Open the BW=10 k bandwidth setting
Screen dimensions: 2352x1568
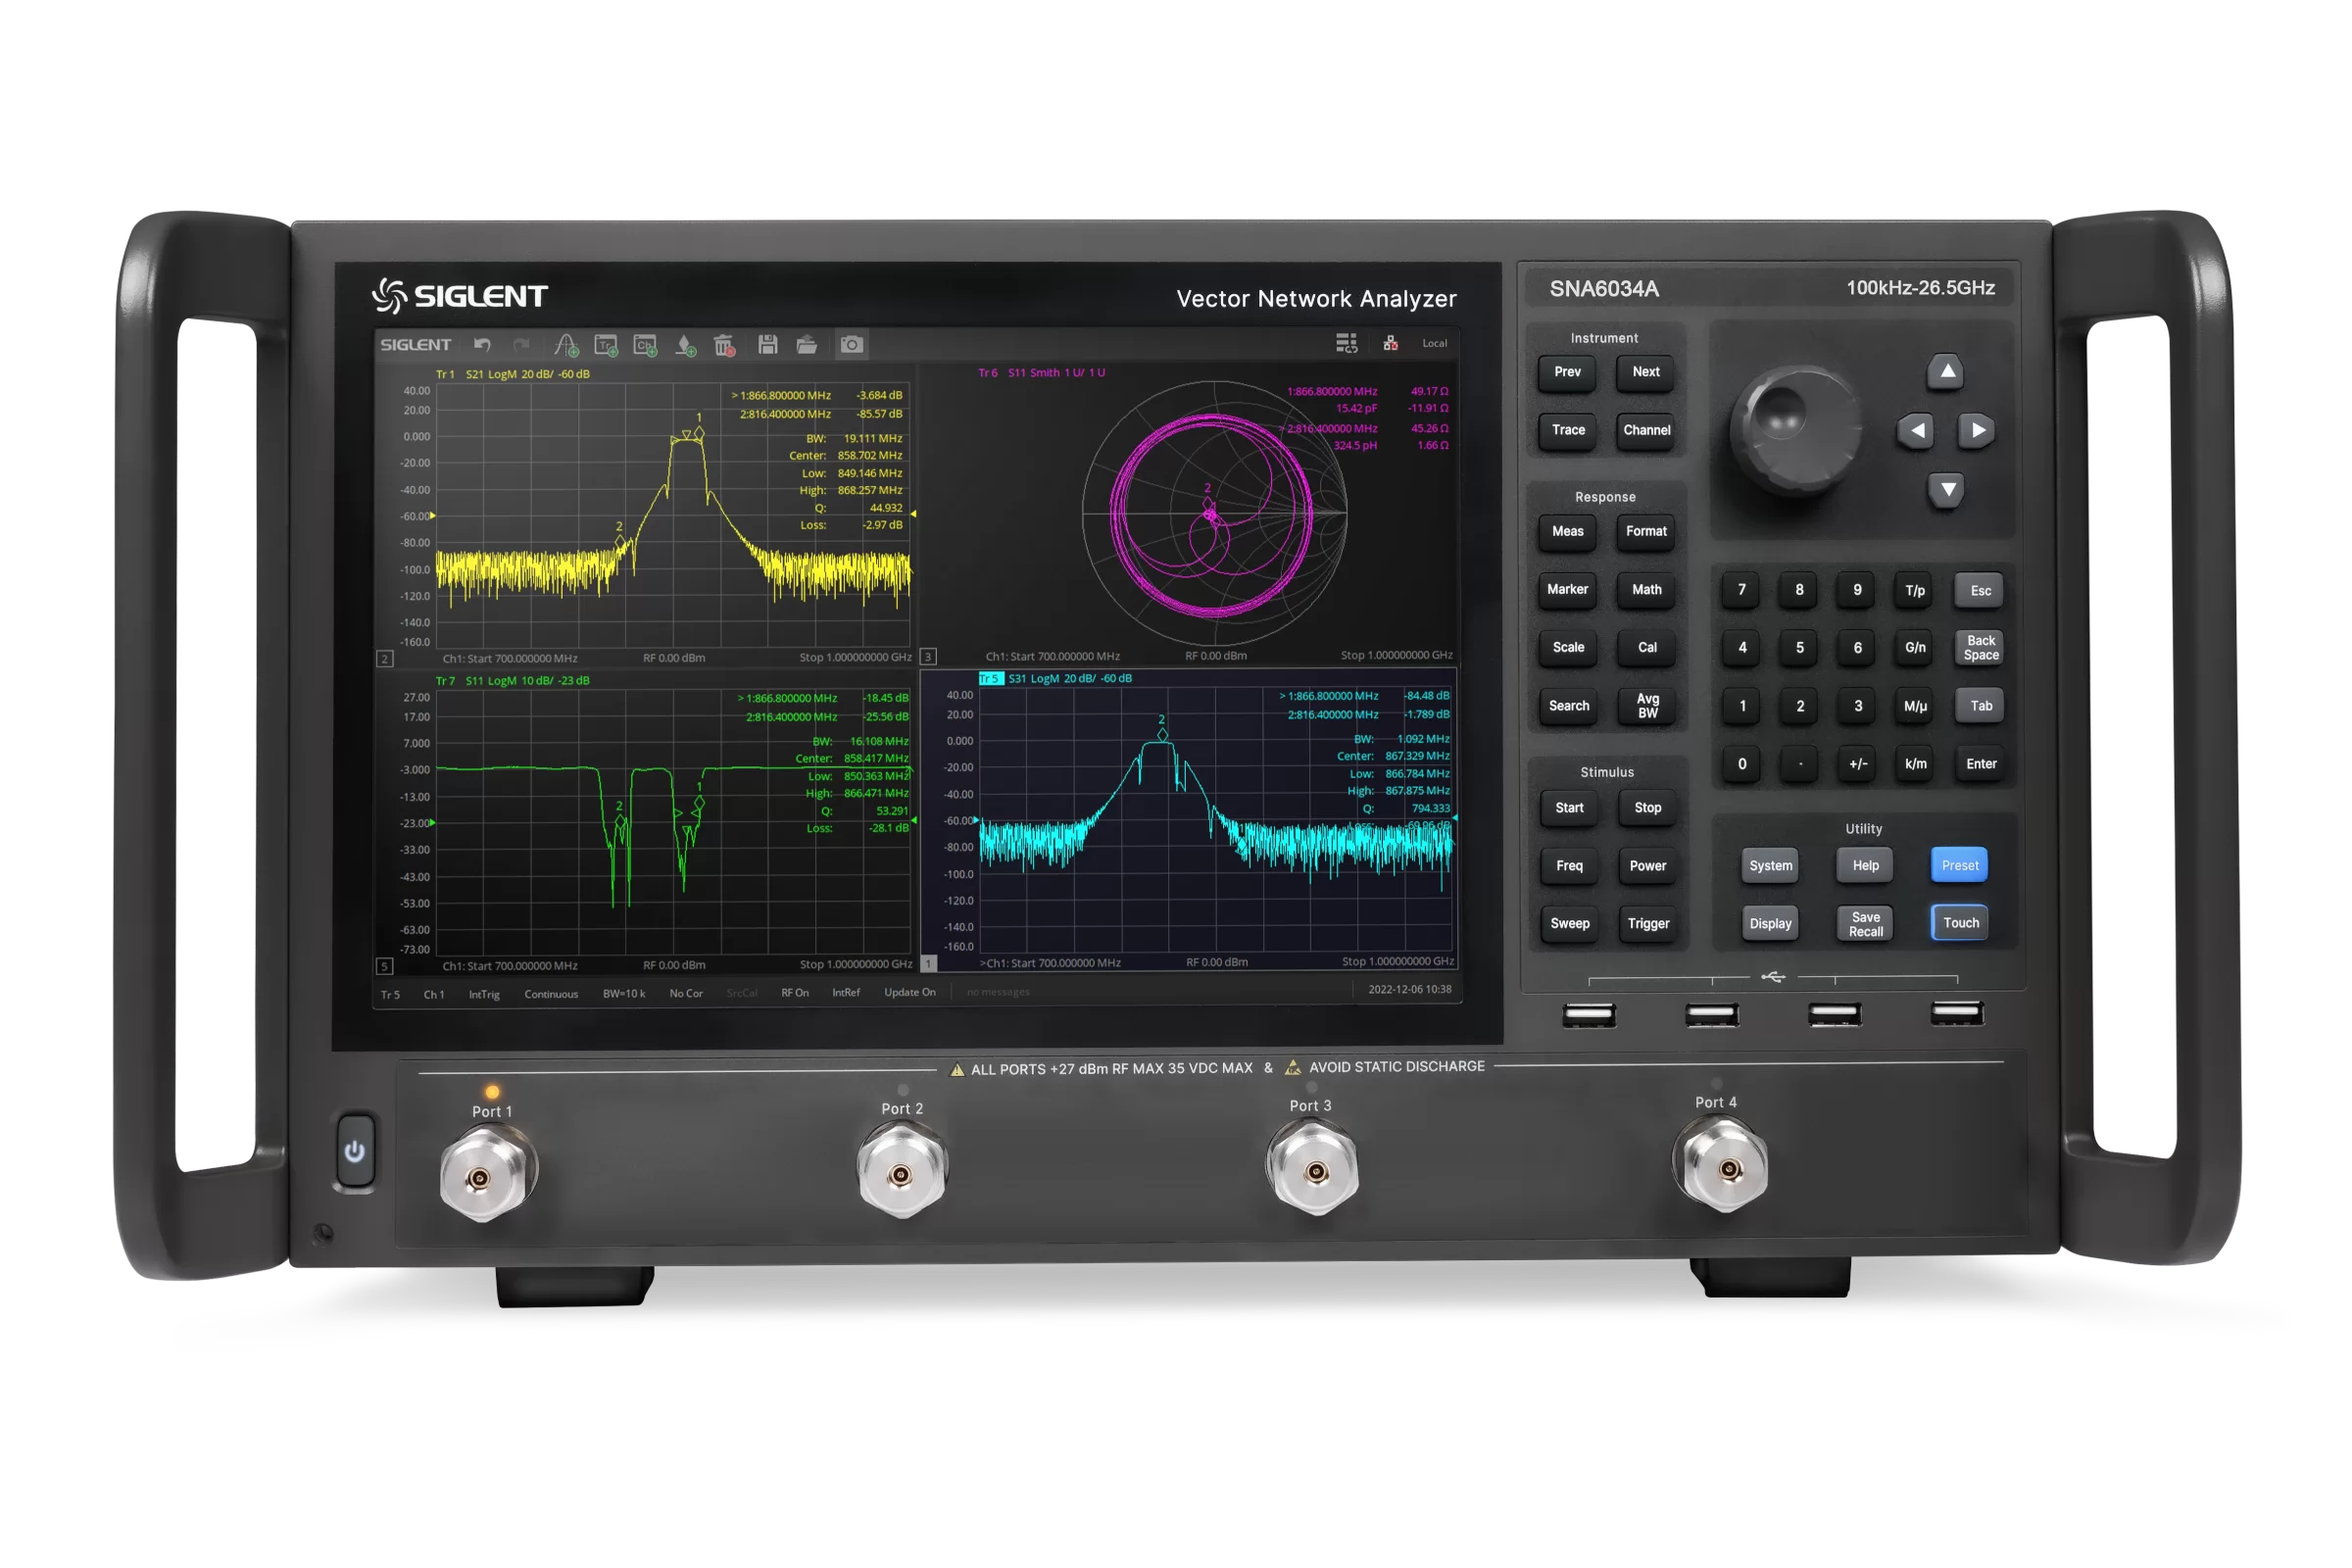pos(624,994)
